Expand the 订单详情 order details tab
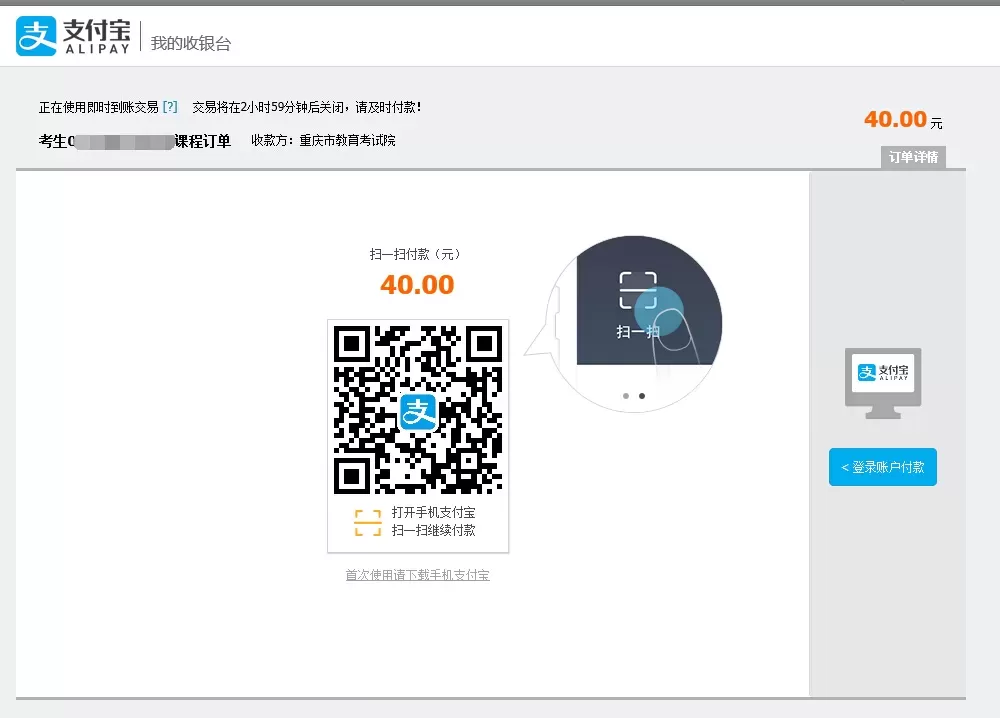 click(914, 157)
